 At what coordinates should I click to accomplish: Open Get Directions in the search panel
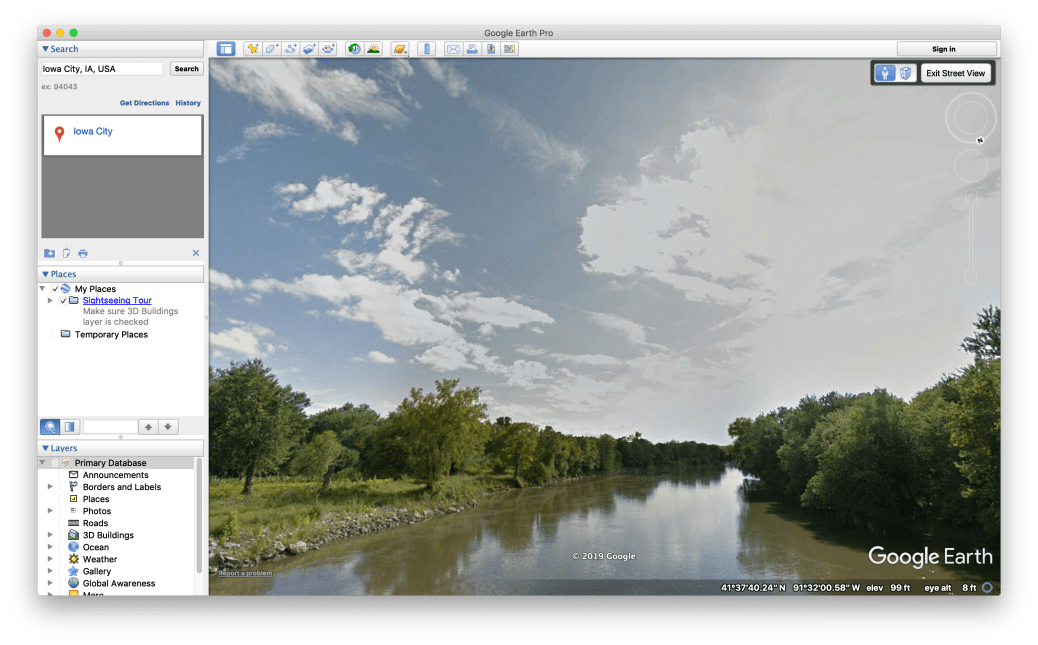[x=144, y=102]
